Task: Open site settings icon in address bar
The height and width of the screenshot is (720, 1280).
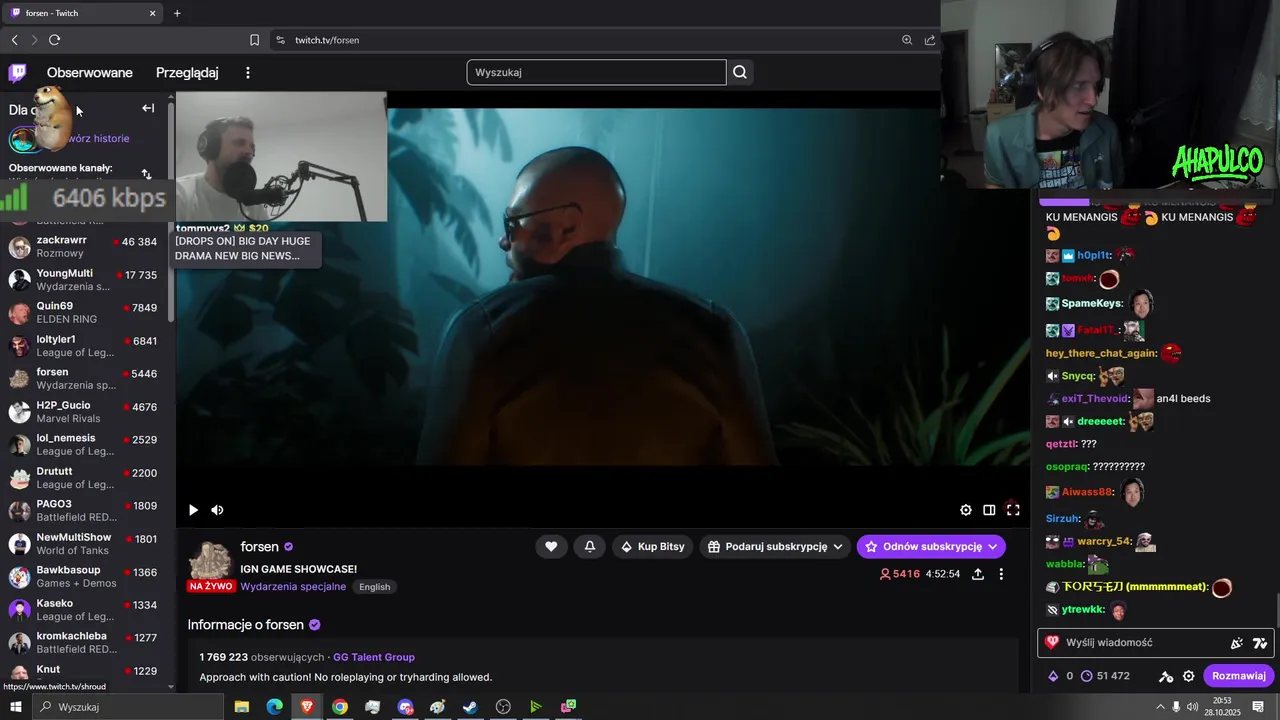Action: click(280, 40)
